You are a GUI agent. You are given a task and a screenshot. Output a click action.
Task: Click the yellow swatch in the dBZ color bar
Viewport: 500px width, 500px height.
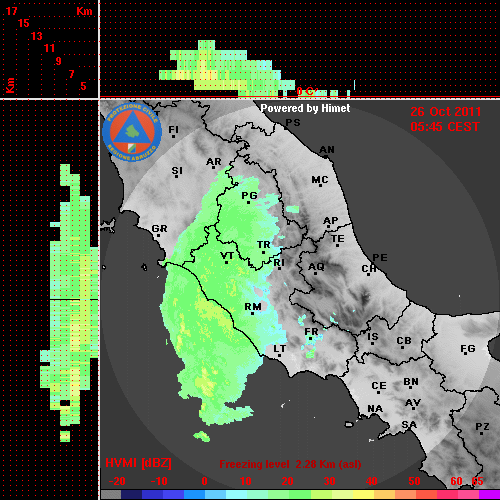pyautogui.click(x=363, y=495)
